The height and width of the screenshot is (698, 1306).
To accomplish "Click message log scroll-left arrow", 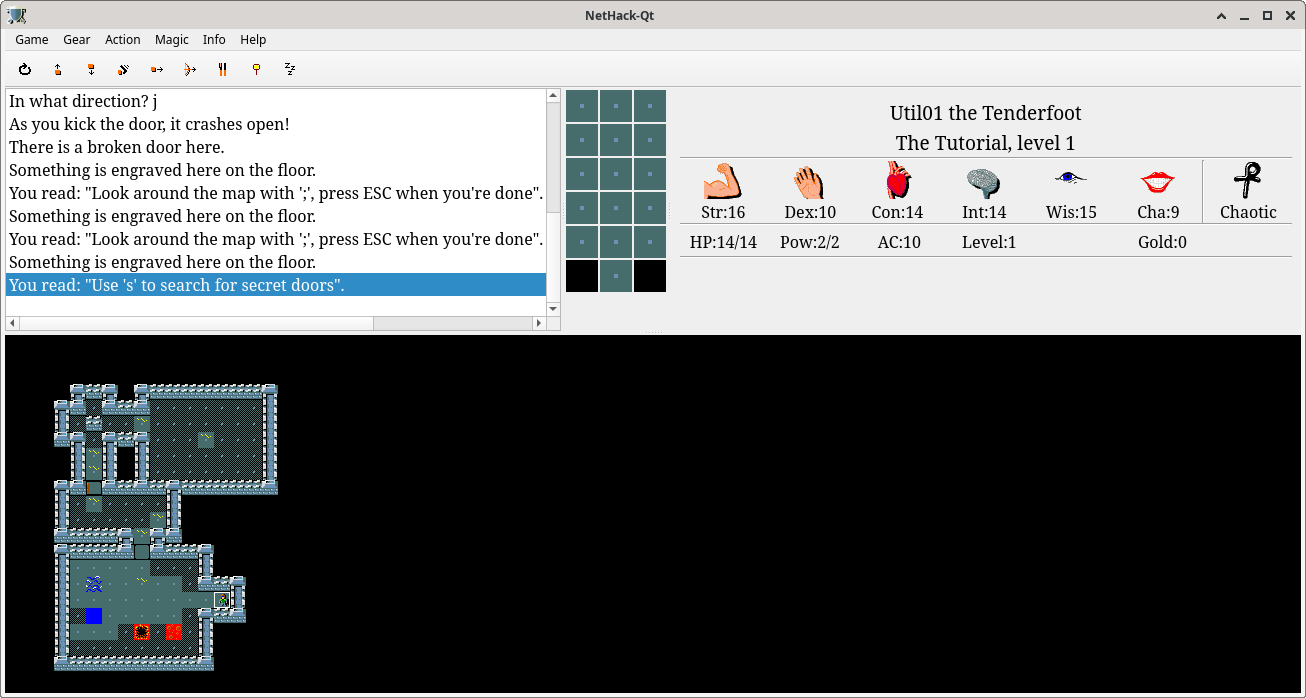I will pyautogui.click(x=13, y=324).
